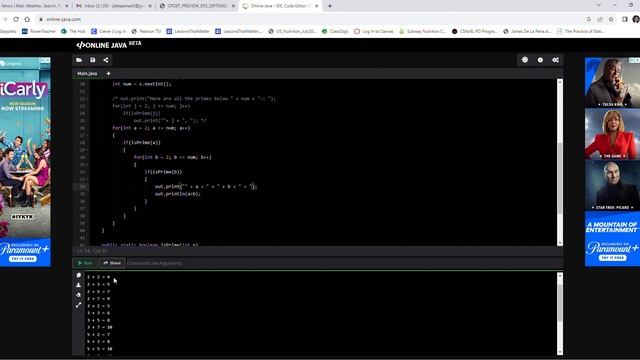Open the Pearson TSI bookmark
The height and width of the screenshot is (360, 640).
(x=146, y=31)
